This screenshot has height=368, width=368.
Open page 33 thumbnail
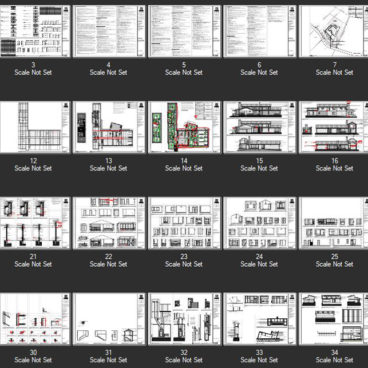(260, 319)
